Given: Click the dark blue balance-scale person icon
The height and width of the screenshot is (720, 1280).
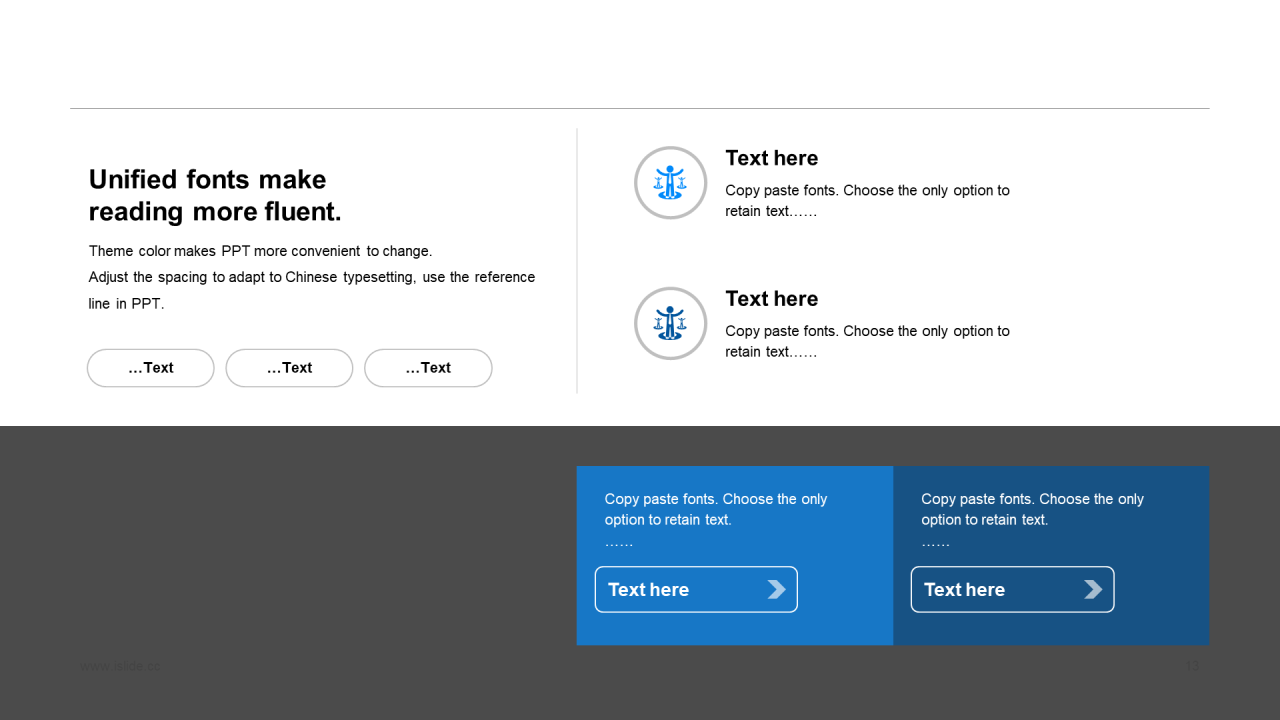Looking at the screenshot, I should tap(670, 323).
